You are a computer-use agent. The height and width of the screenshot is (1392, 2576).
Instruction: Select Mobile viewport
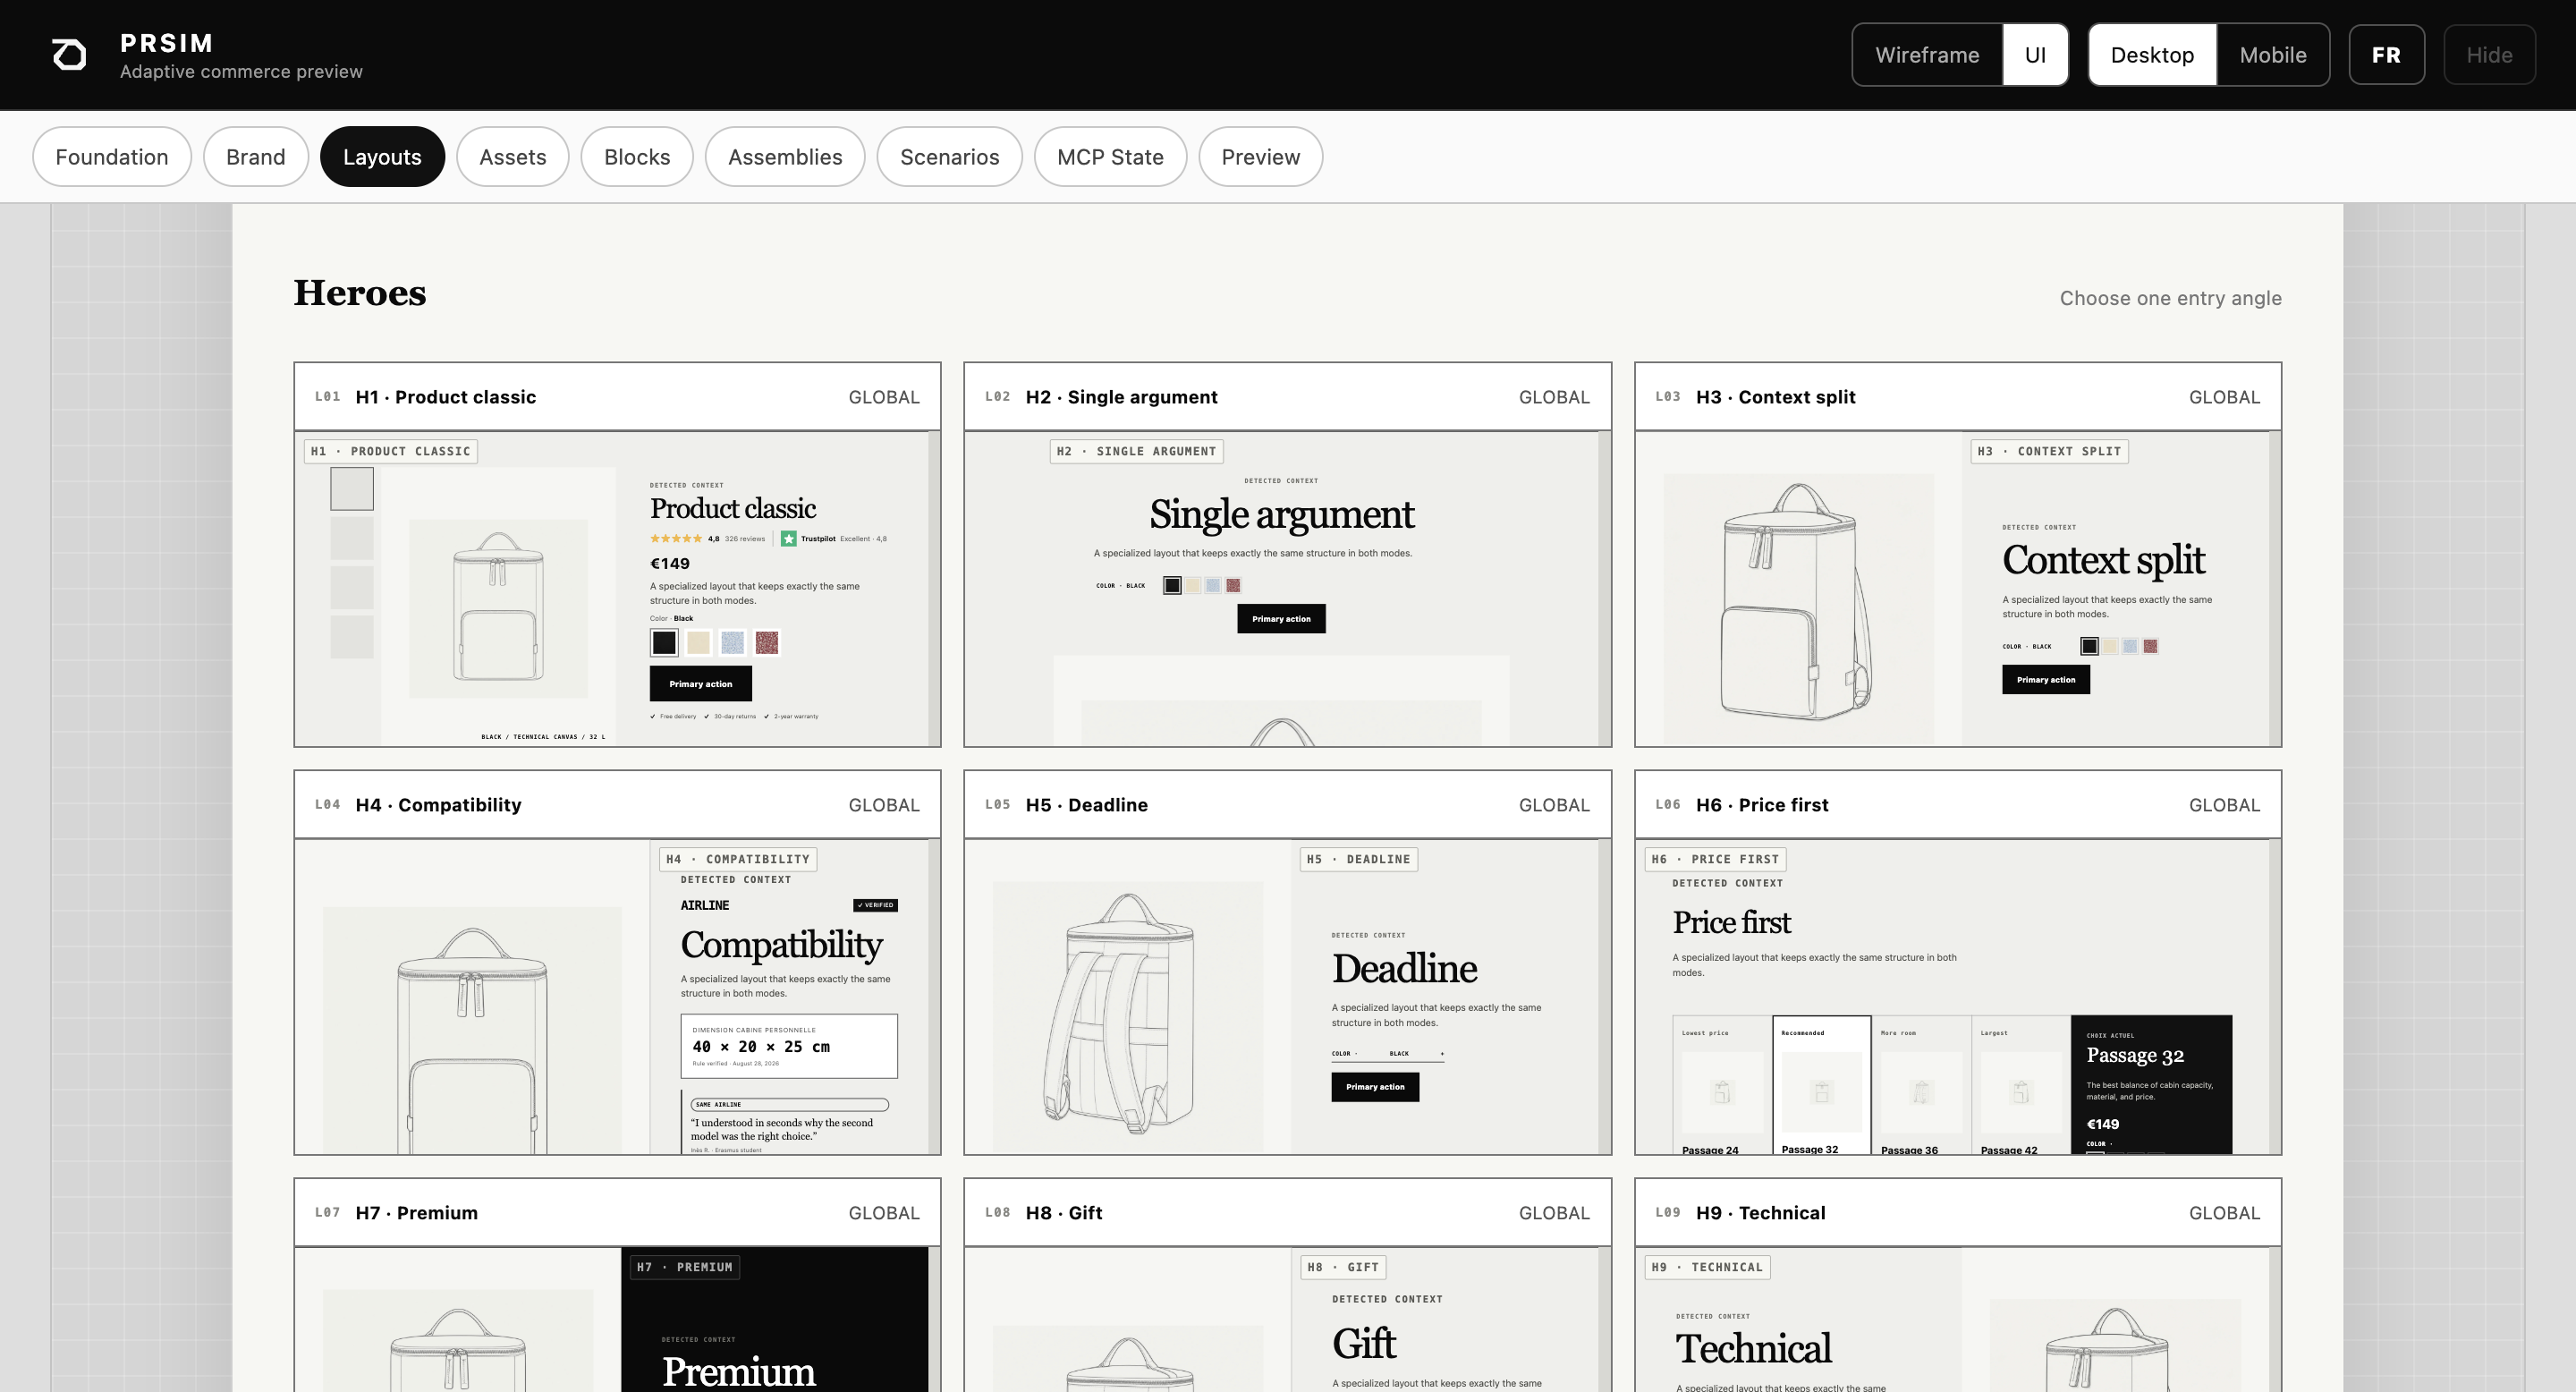click(x=2272, y=55)
